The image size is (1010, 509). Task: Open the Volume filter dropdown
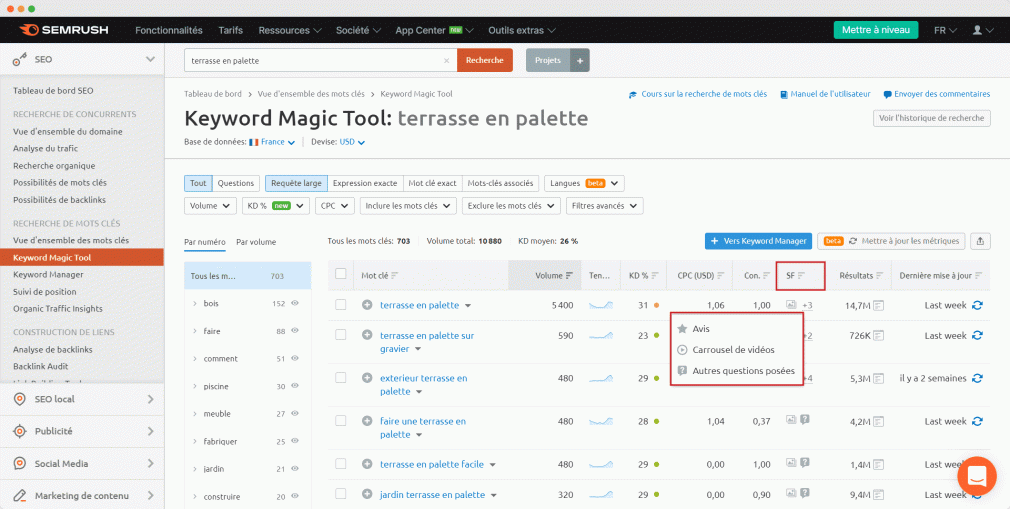click(210, 206)
